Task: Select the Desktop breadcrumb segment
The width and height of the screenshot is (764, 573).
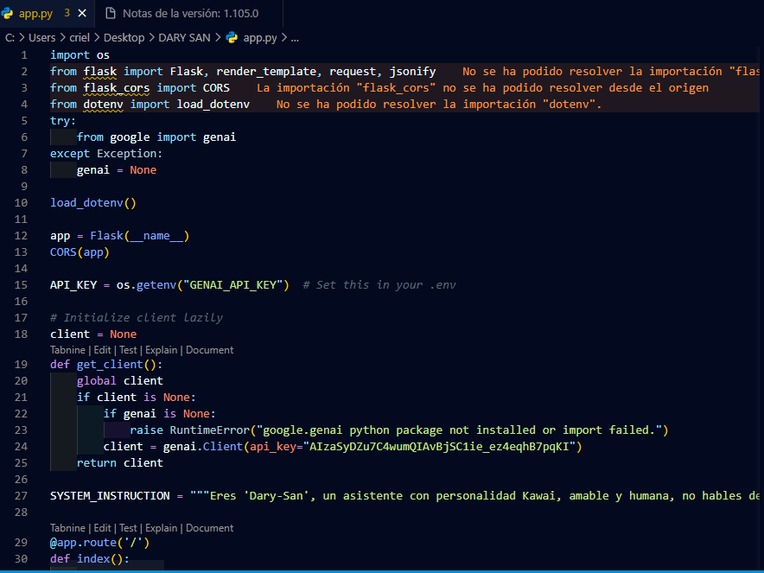Action: click(x=124, y=38)
